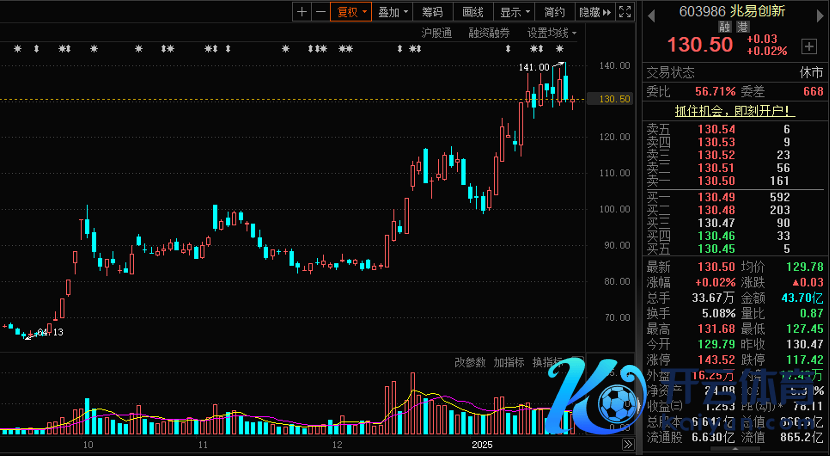Toggle the 筹码 chip distribution panel
The image size is (830, 456).
(432, 12)
